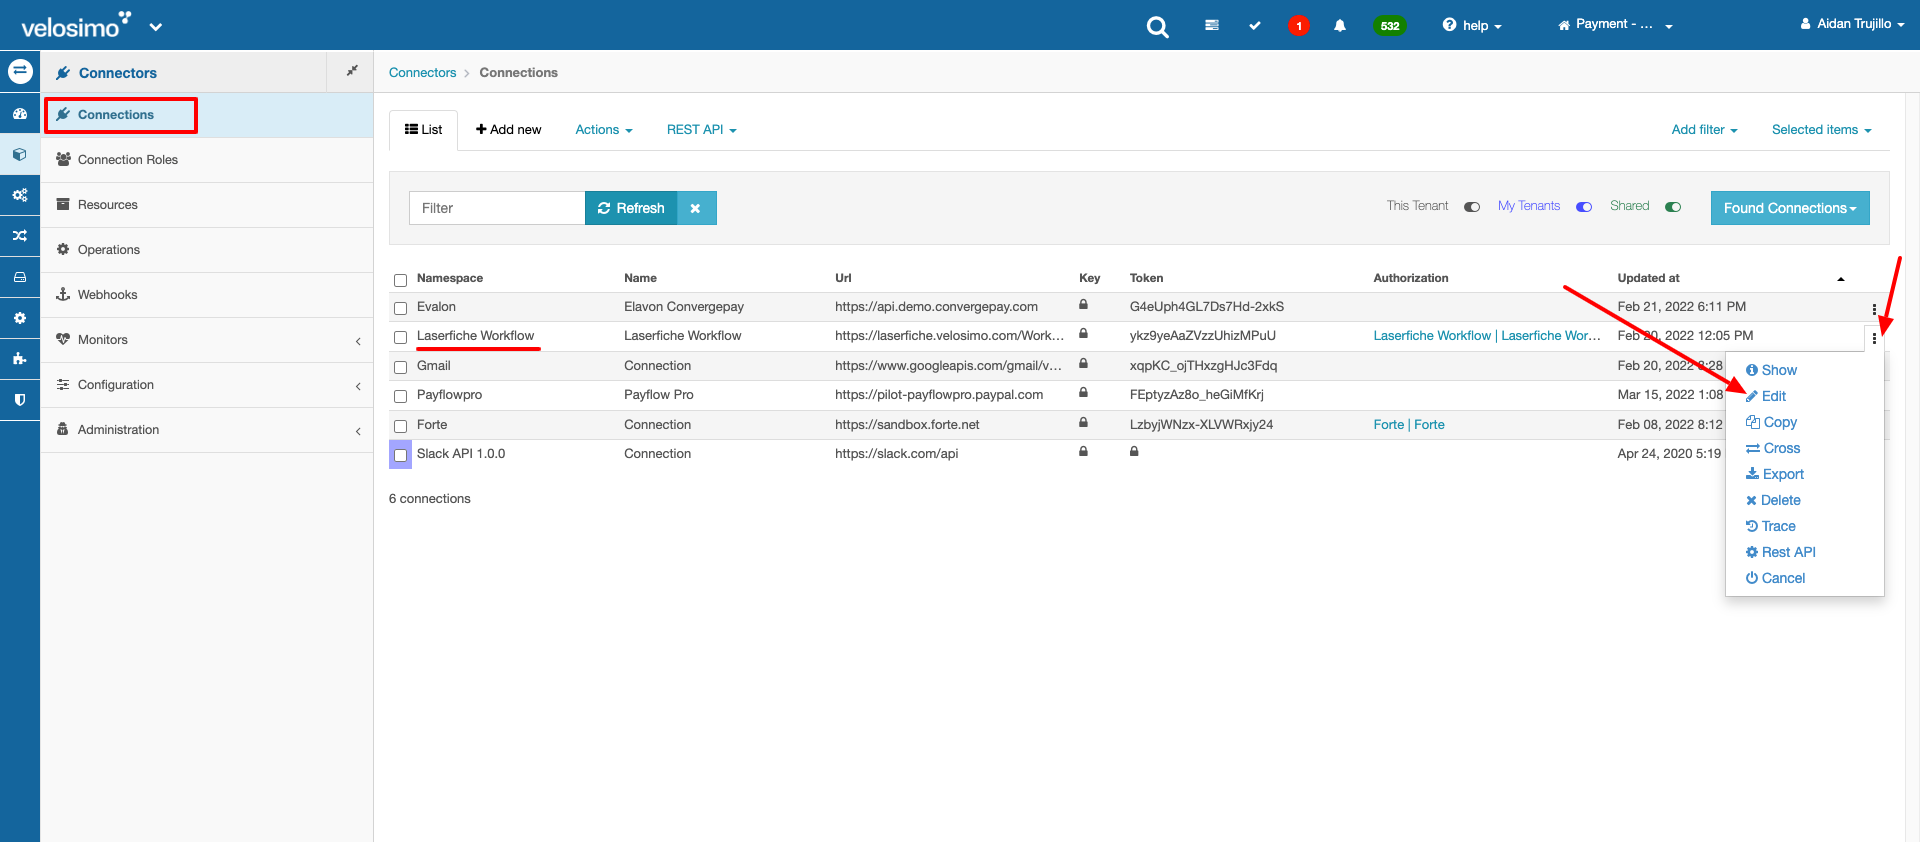Click the token lock icon in Slack API row

[1134, 452]
